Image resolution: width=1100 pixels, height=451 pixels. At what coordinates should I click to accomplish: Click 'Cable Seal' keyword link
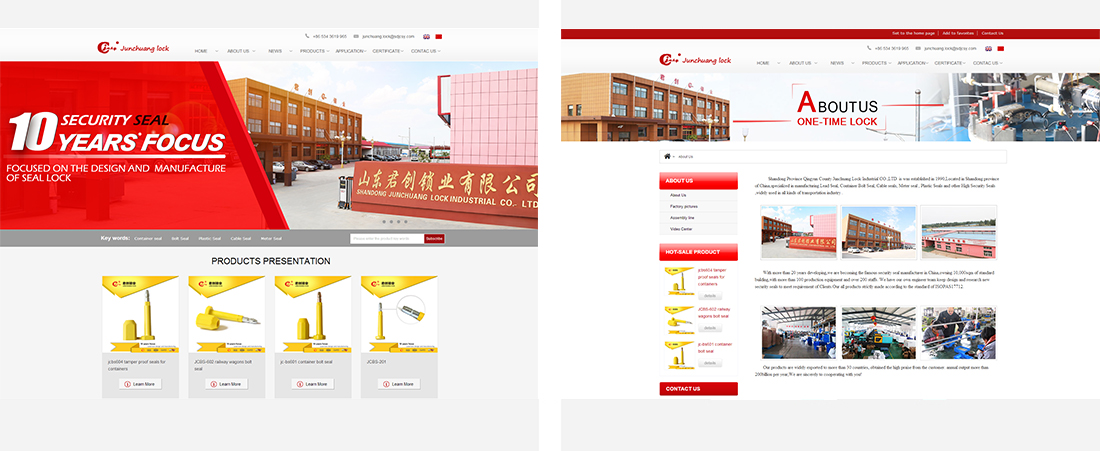pyautogui.click(x=241, y=238)
